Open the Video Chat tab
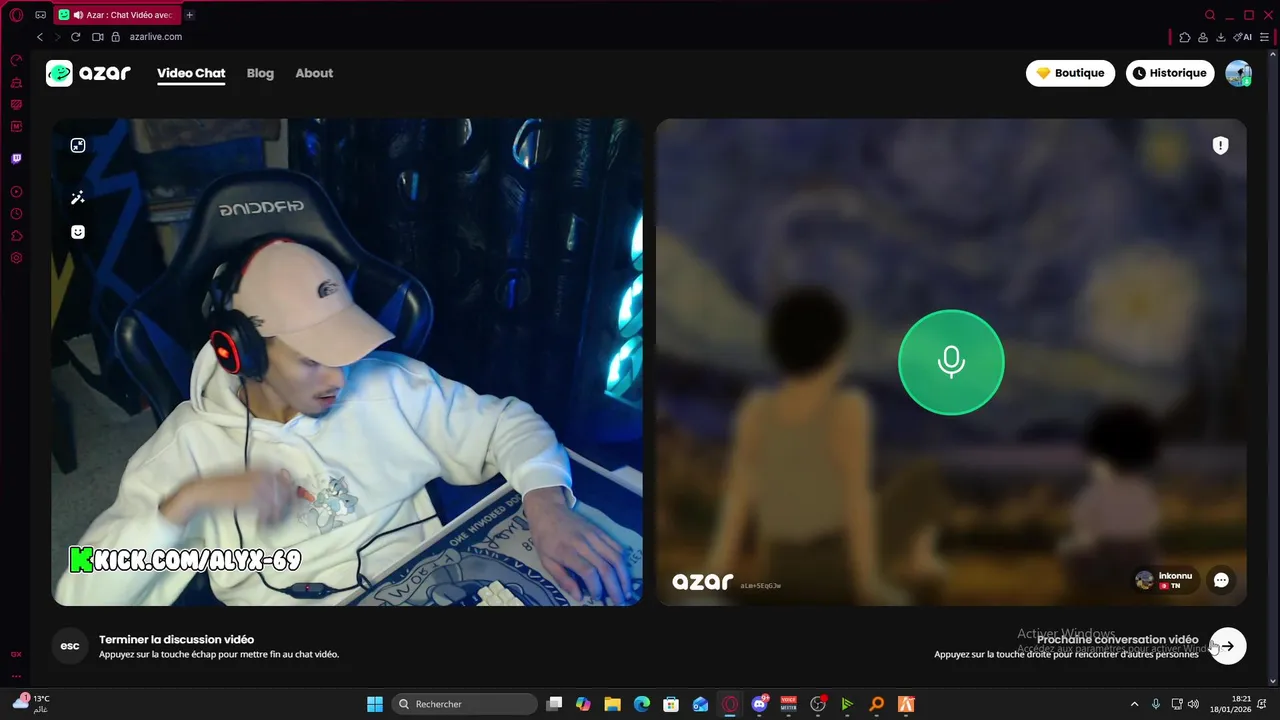Screen dimensions: 1280x720 click(x=191, y=73)
